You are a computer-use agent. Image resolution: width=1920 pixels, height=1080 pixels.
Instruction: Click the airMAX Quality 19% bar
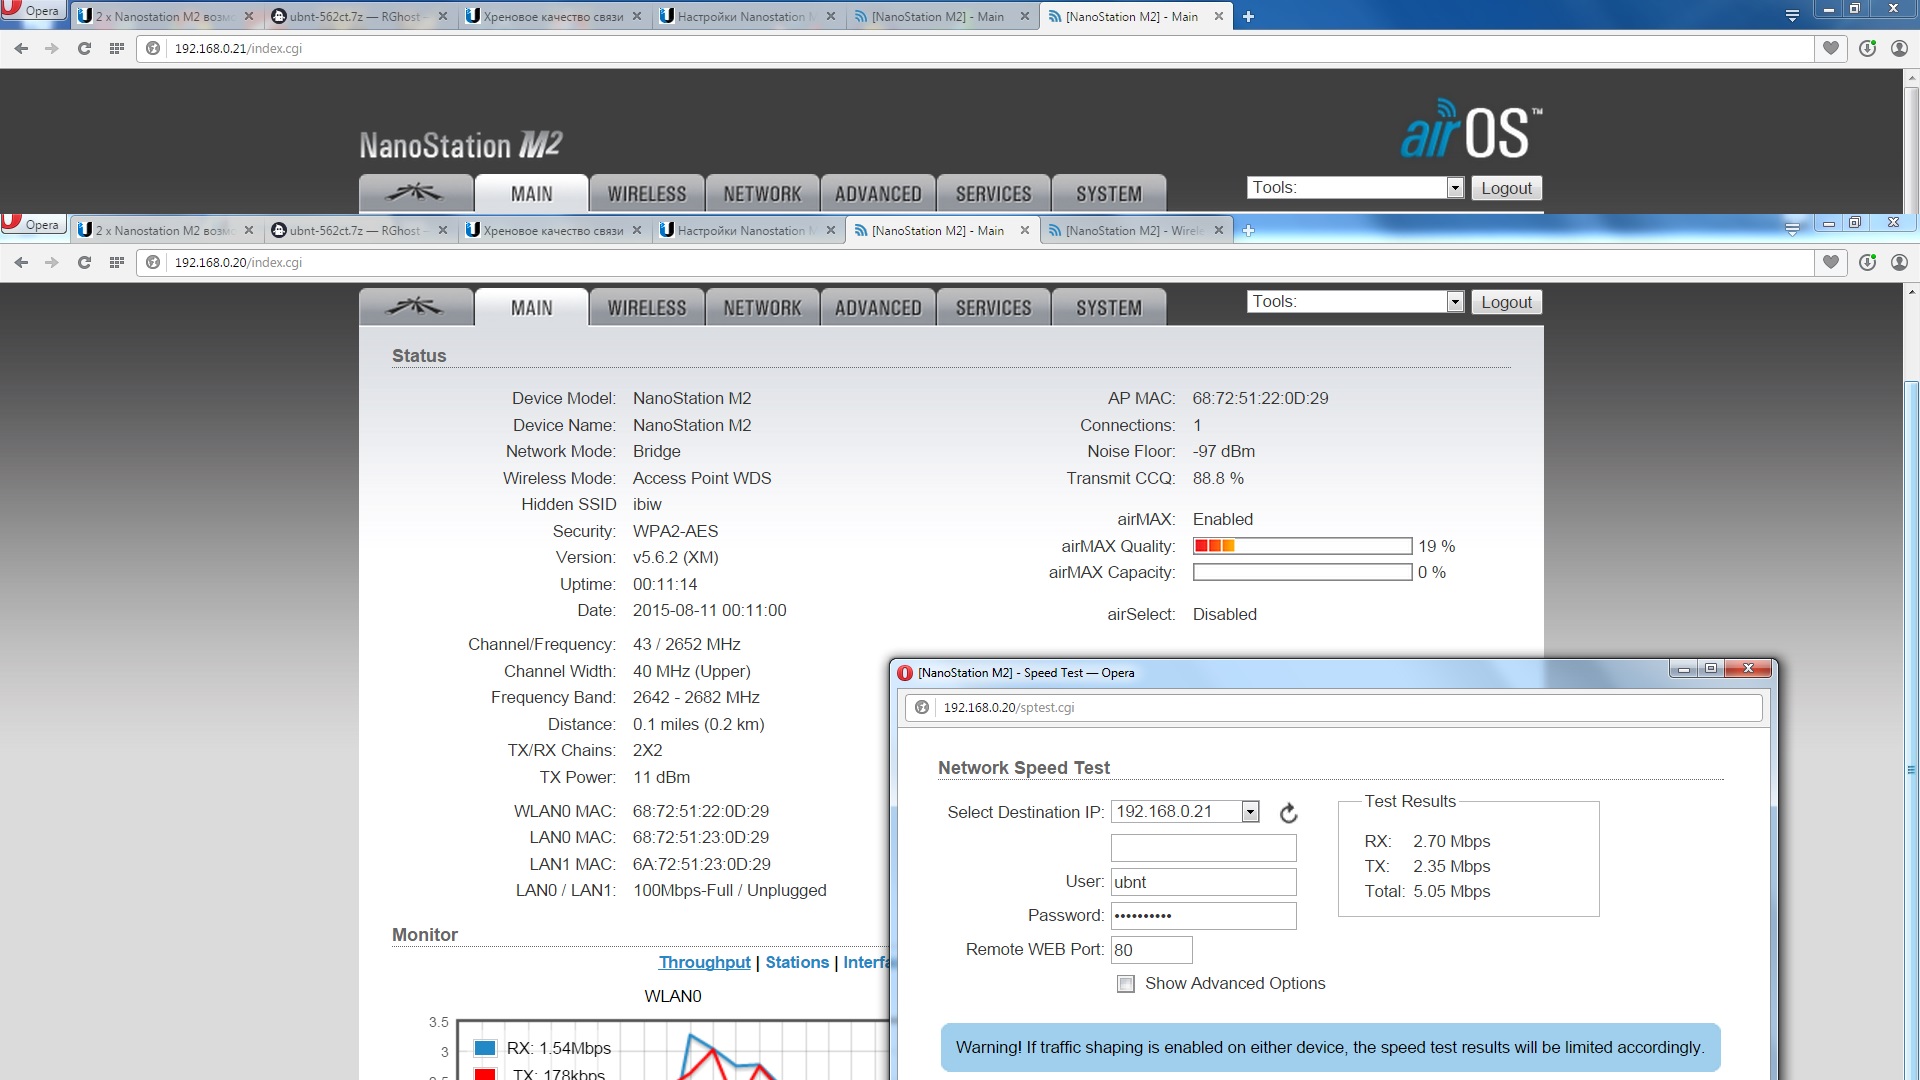pos(1302,546)
